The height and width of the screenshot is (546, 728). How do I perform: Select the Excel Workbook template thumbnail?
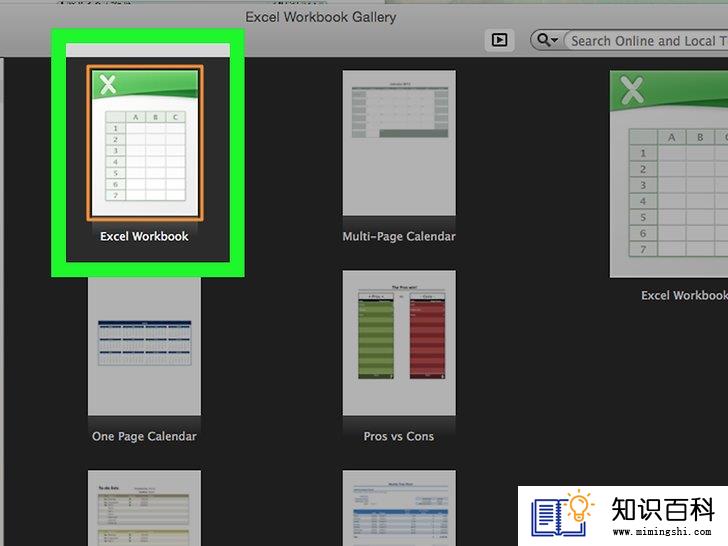[145, 143]
